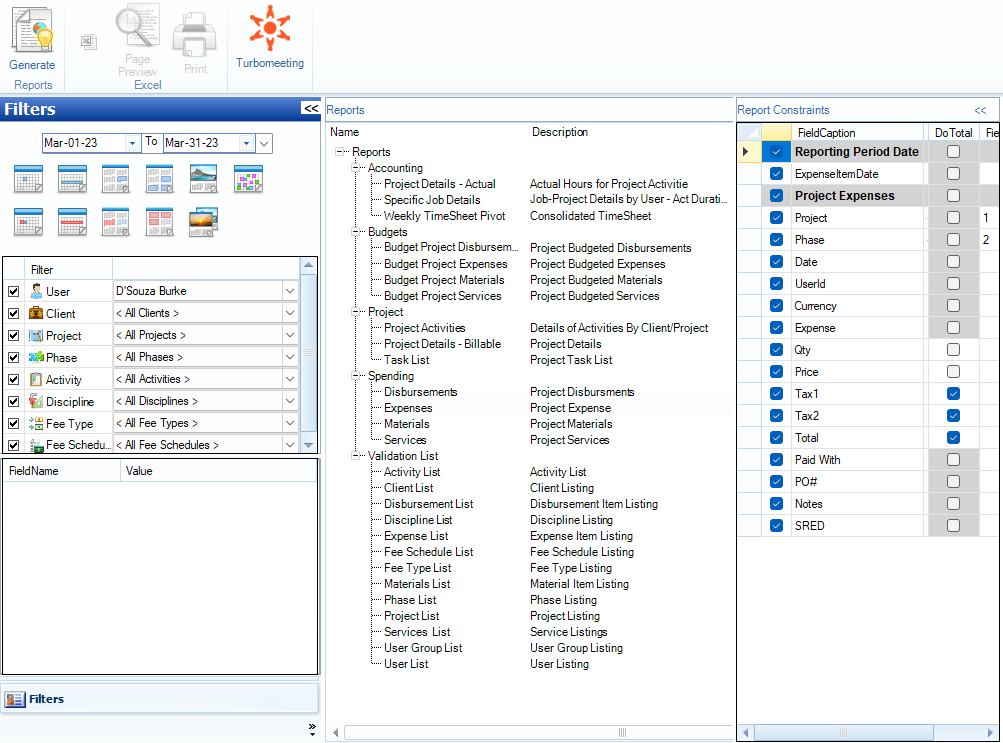Select the mountain-photo calendar range icon
The image size is (1003, 743).
[203, 179]
